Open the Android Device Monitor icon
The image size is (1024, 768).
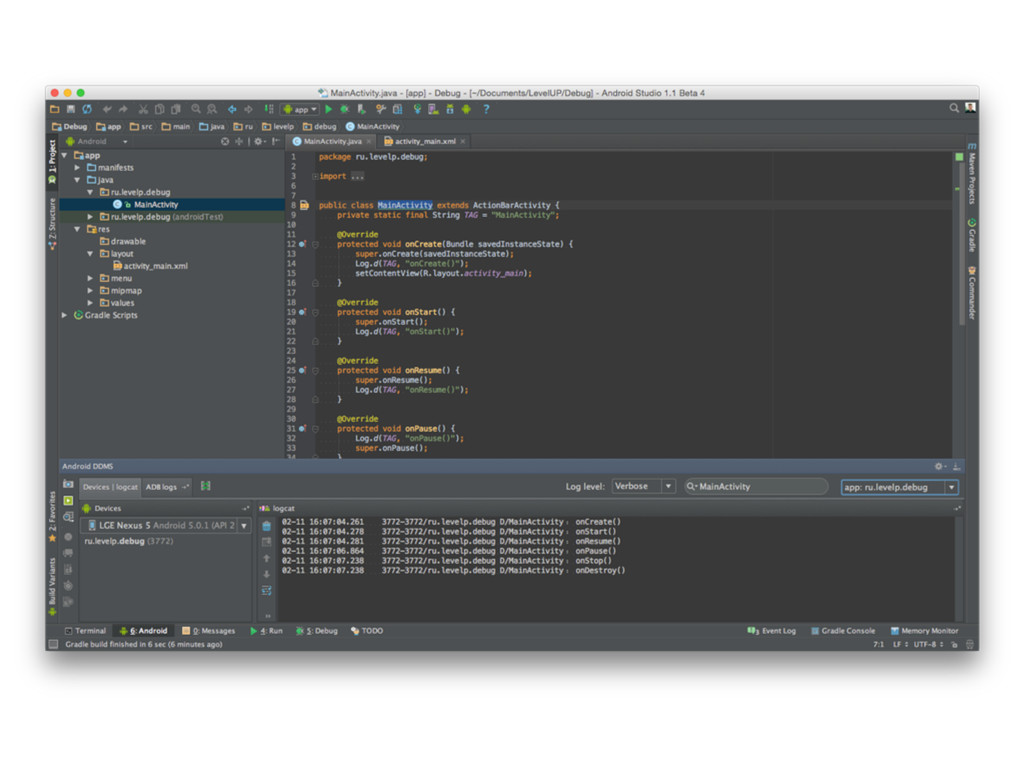pyautogui.click(x=466, y=109)
